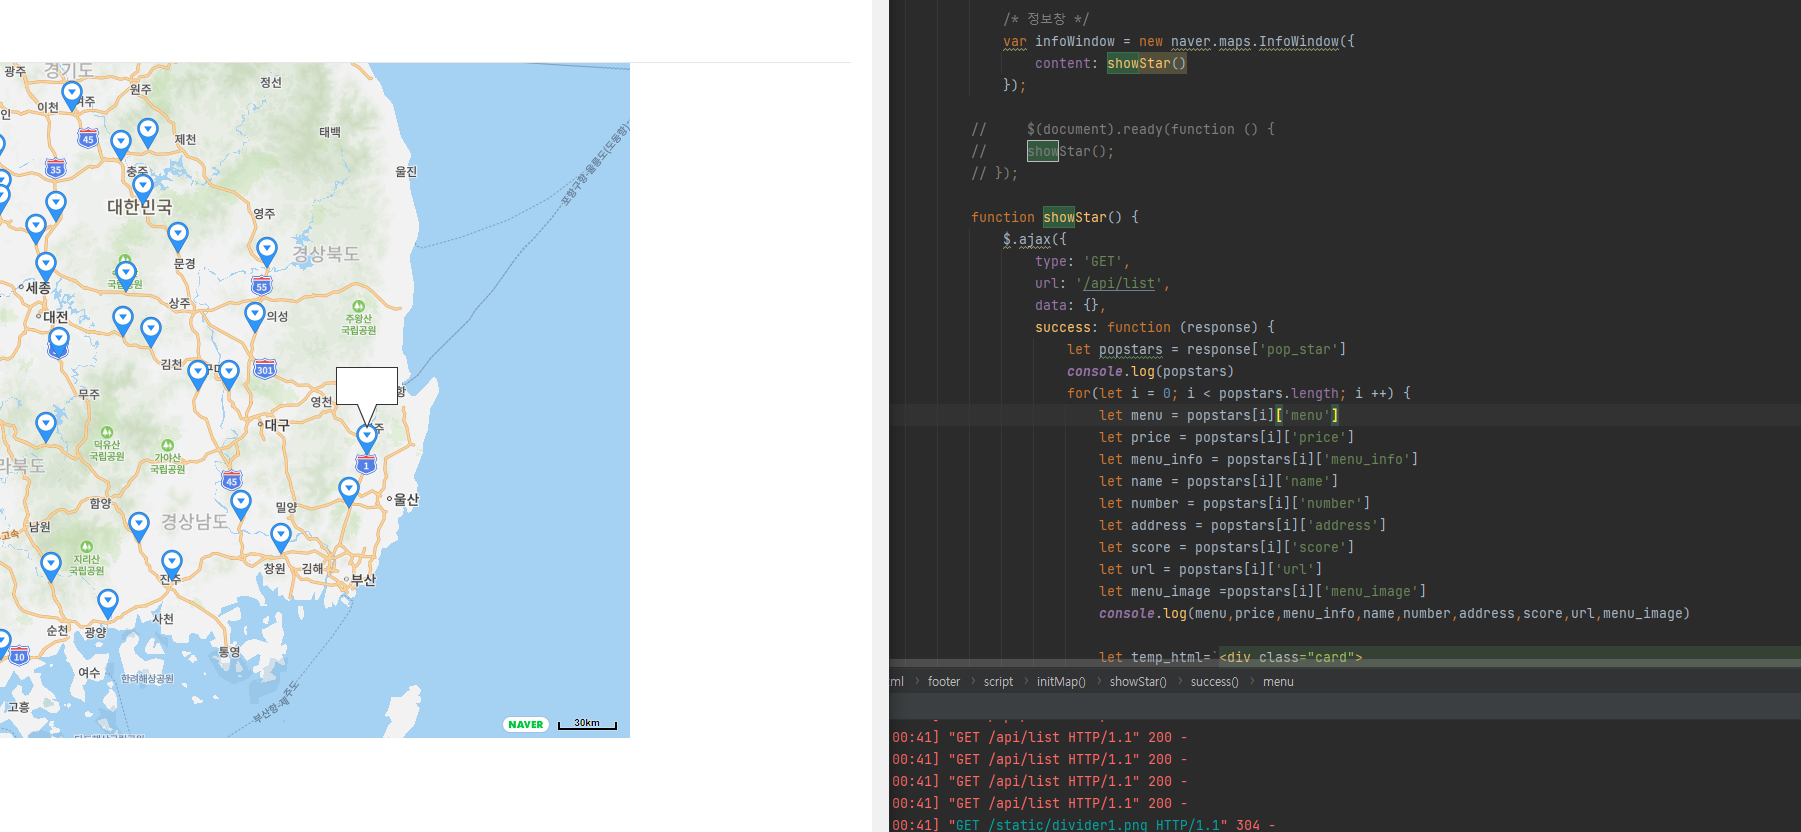
Task: Click the 부산 city label on map
Action: coord(363,580)
